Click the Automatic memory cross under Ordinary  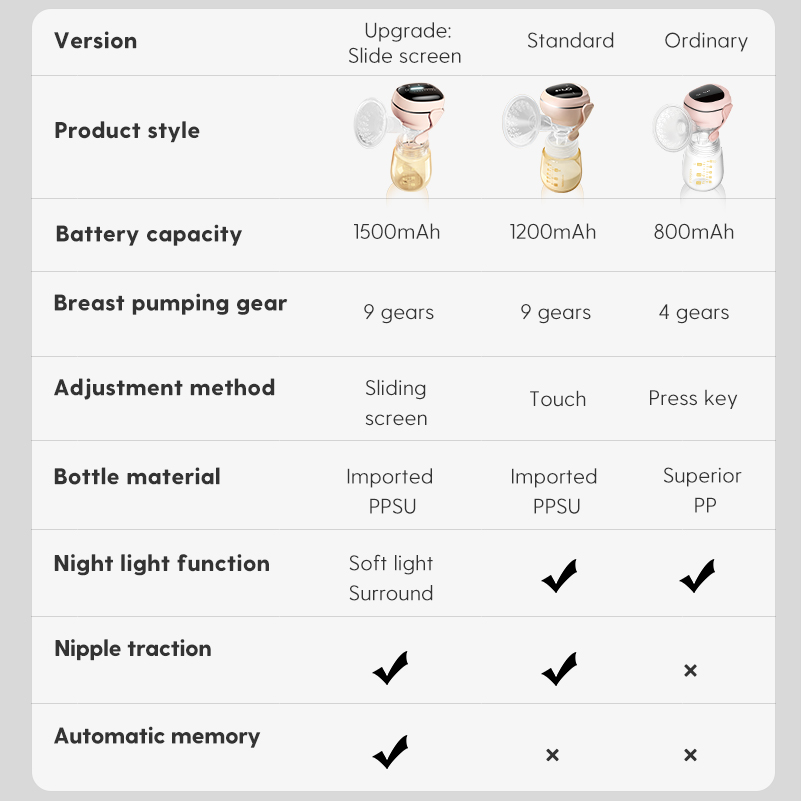[x=690, y=755]
